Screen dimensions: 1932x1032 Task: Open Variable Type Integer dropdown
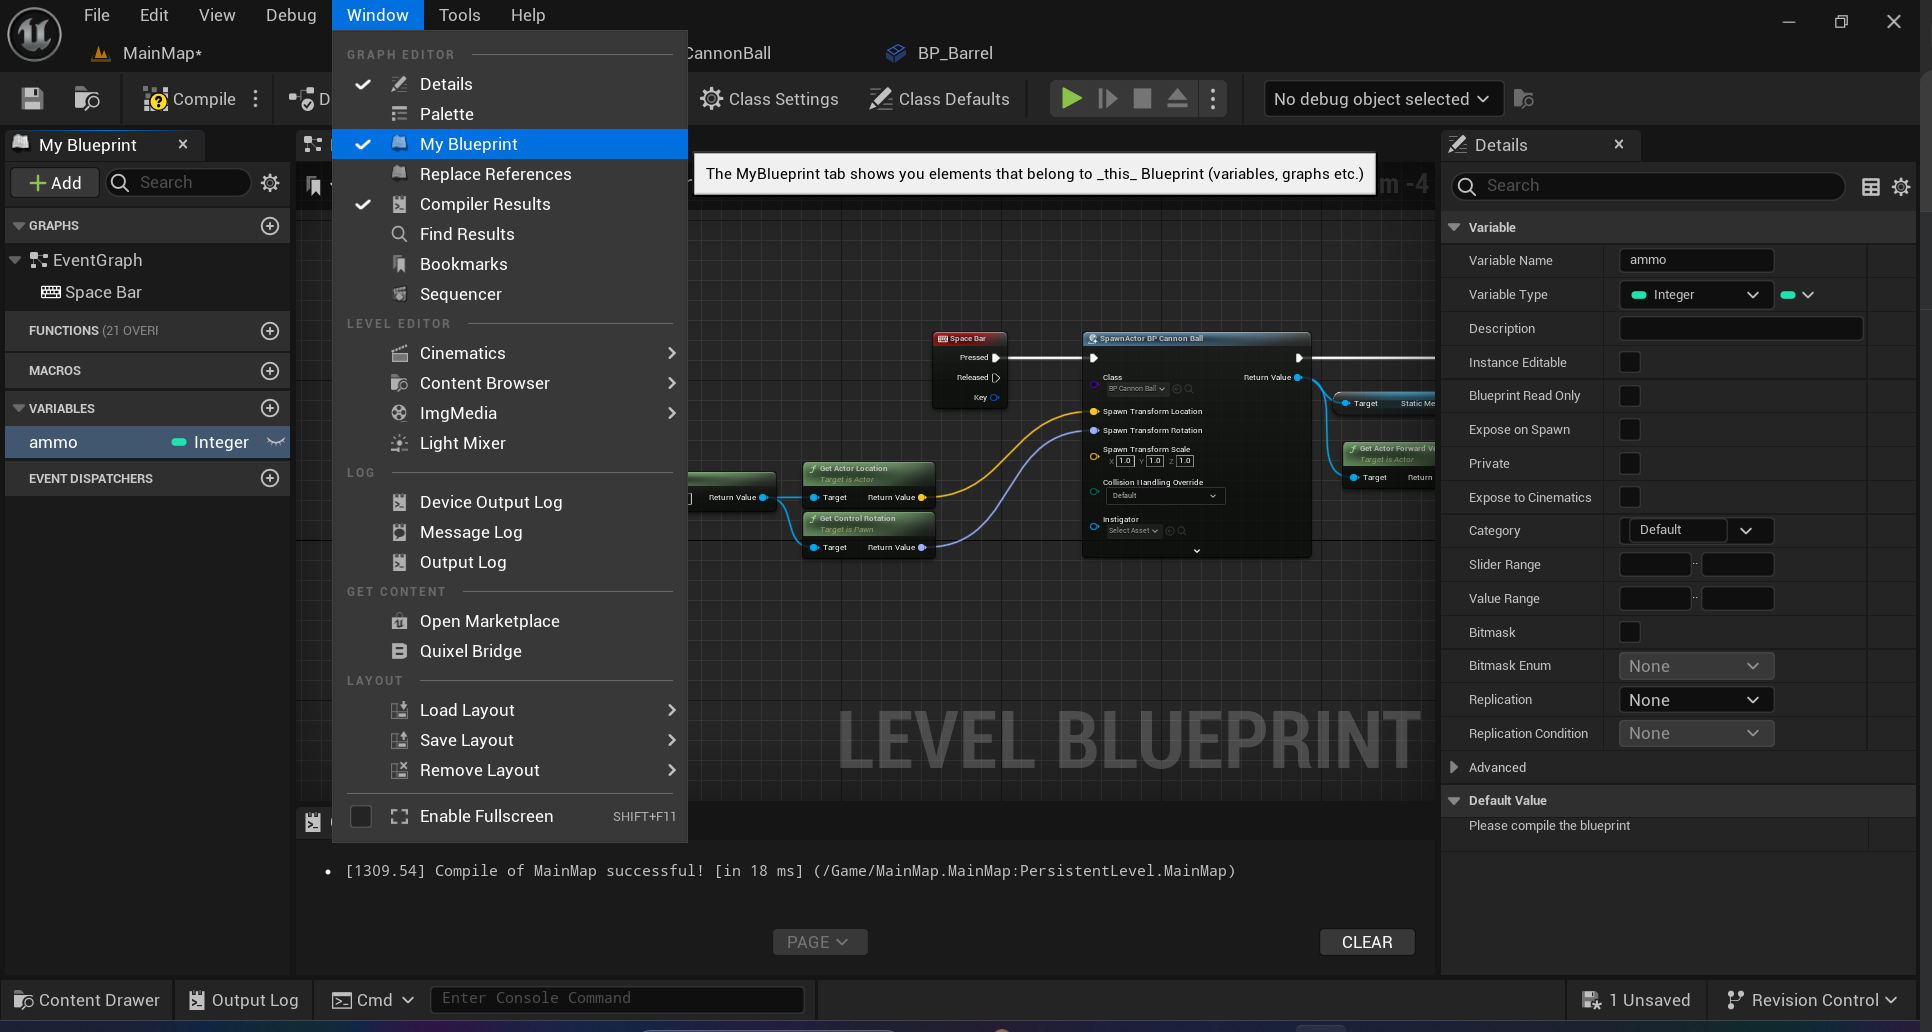1696,295
